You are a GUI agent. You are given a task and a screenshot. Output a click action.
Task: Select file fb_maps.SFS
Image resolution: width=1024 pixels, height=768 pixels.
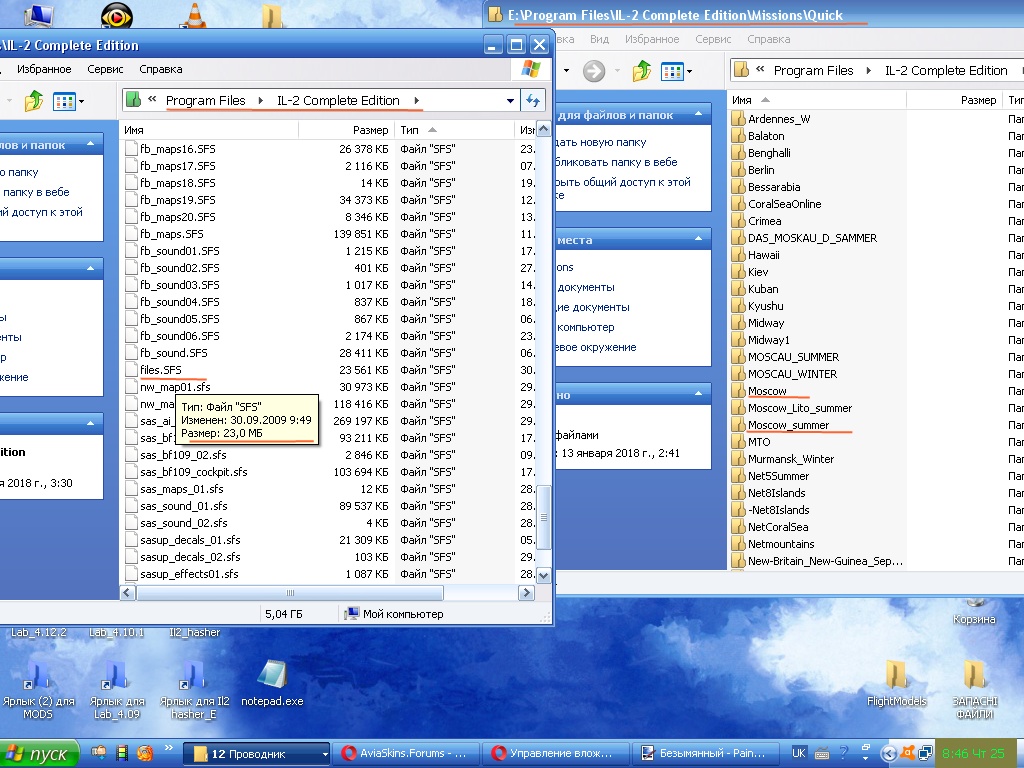tap(172, 234)
